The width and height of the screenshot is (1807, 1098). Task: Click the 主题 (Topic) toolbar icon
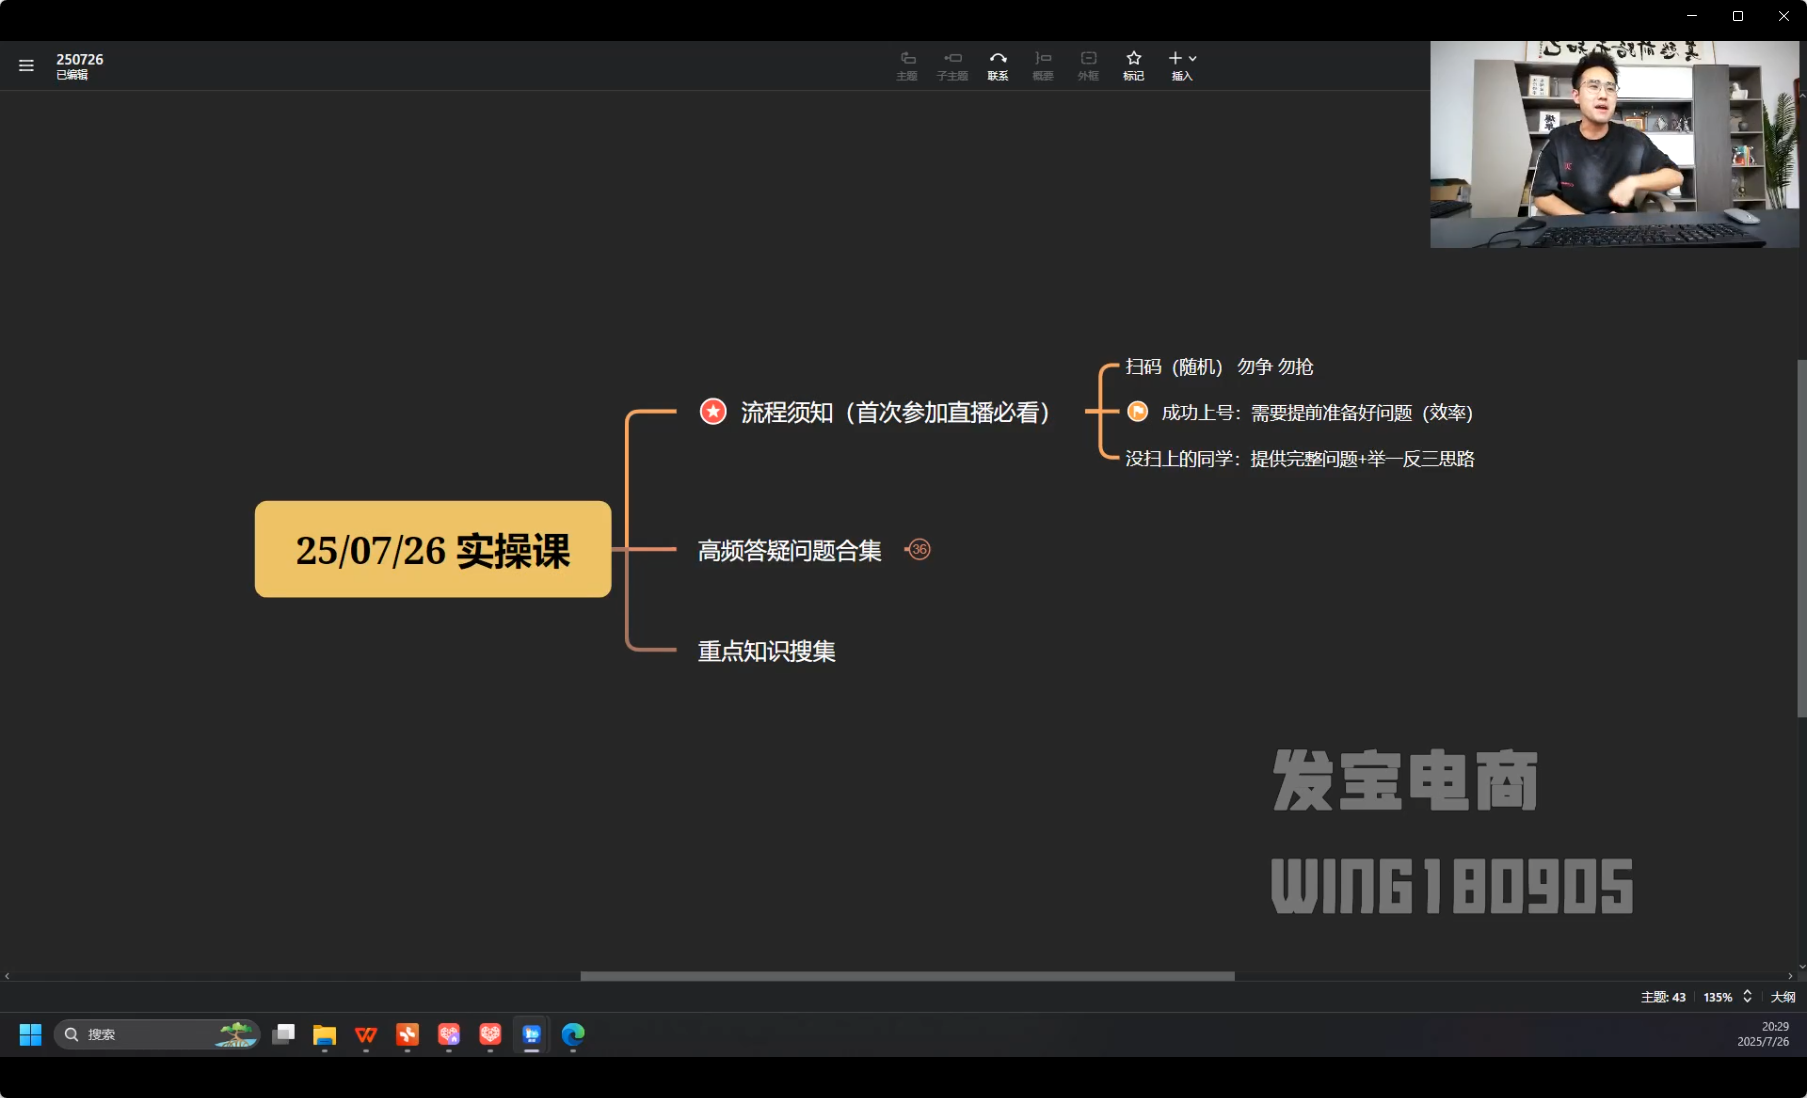[907, 65]
